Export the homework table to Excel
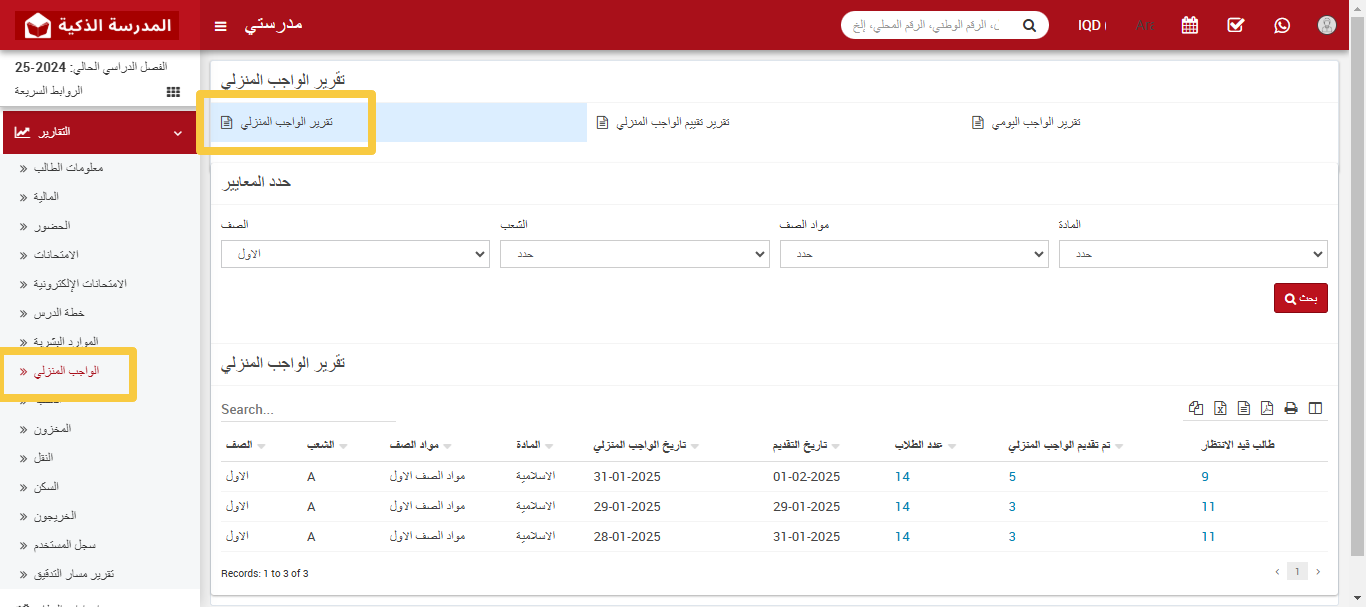The height and width of the screenshot is (607, 1366). [1220, 408]
